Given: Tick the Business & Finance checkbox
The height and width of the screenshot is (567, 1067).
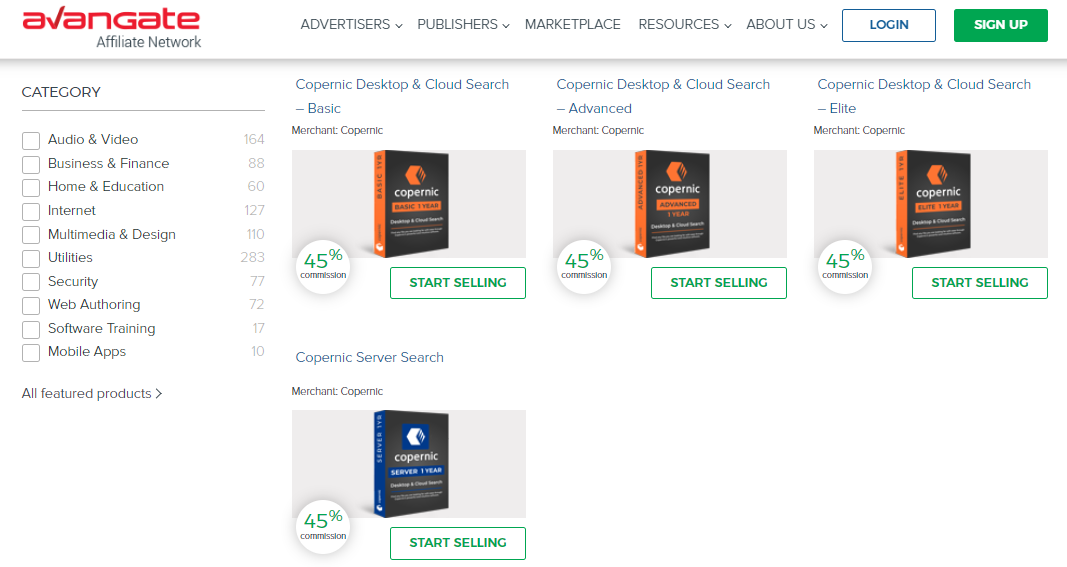Looking at the screenshot, I should click(x=31, y=165).
